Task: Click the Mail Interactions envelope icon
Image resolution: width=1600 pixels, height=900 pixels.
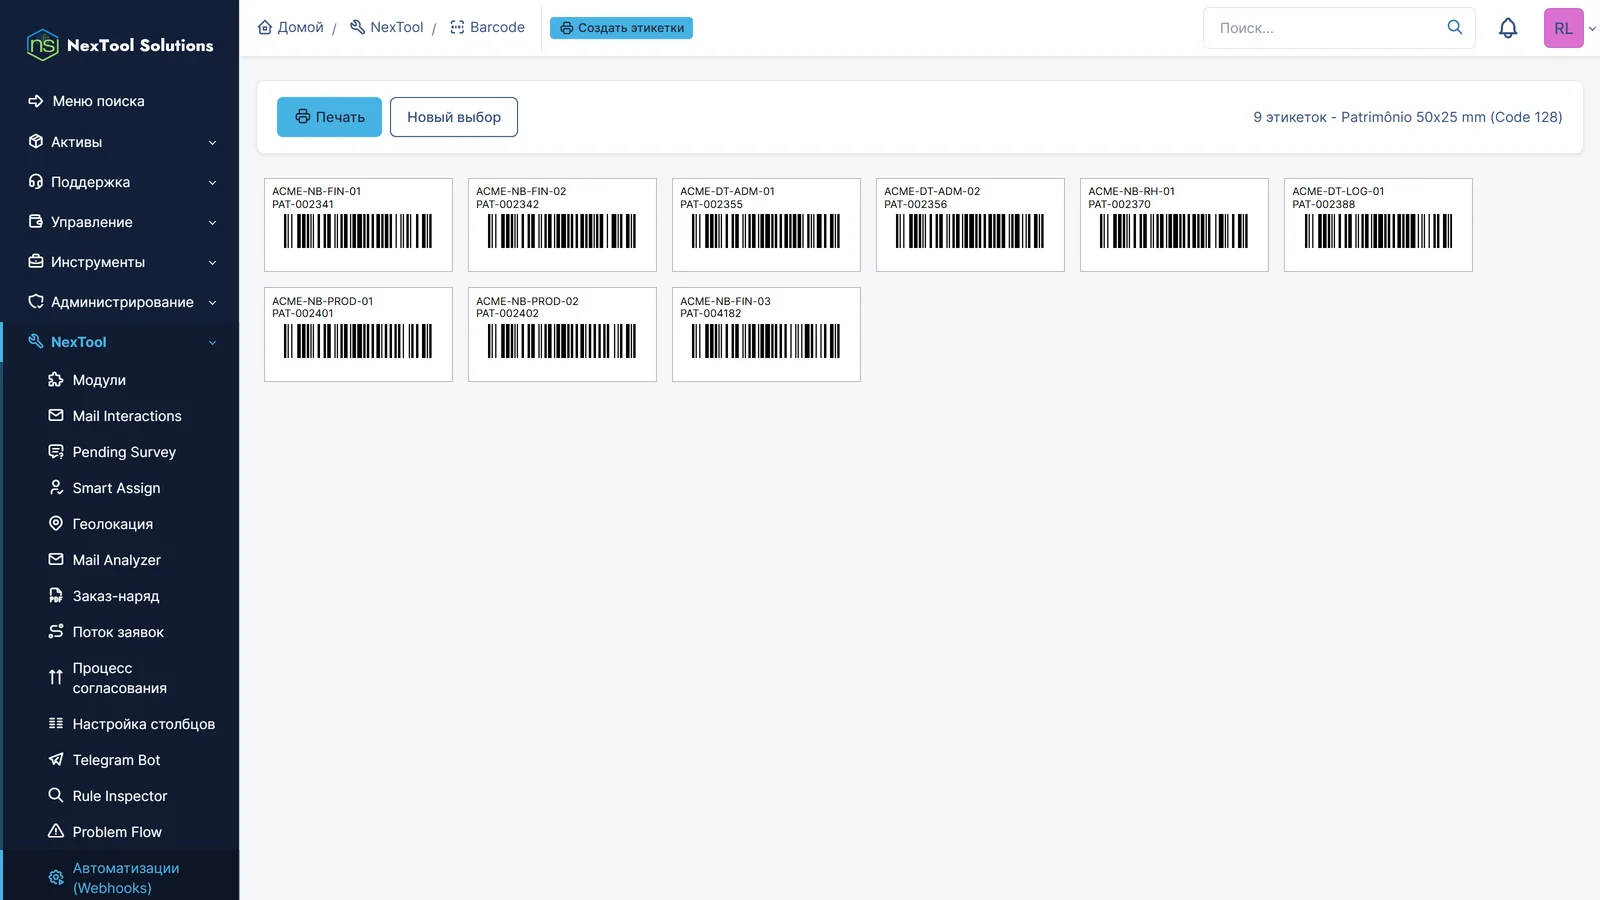Action: tap(56, 416)
